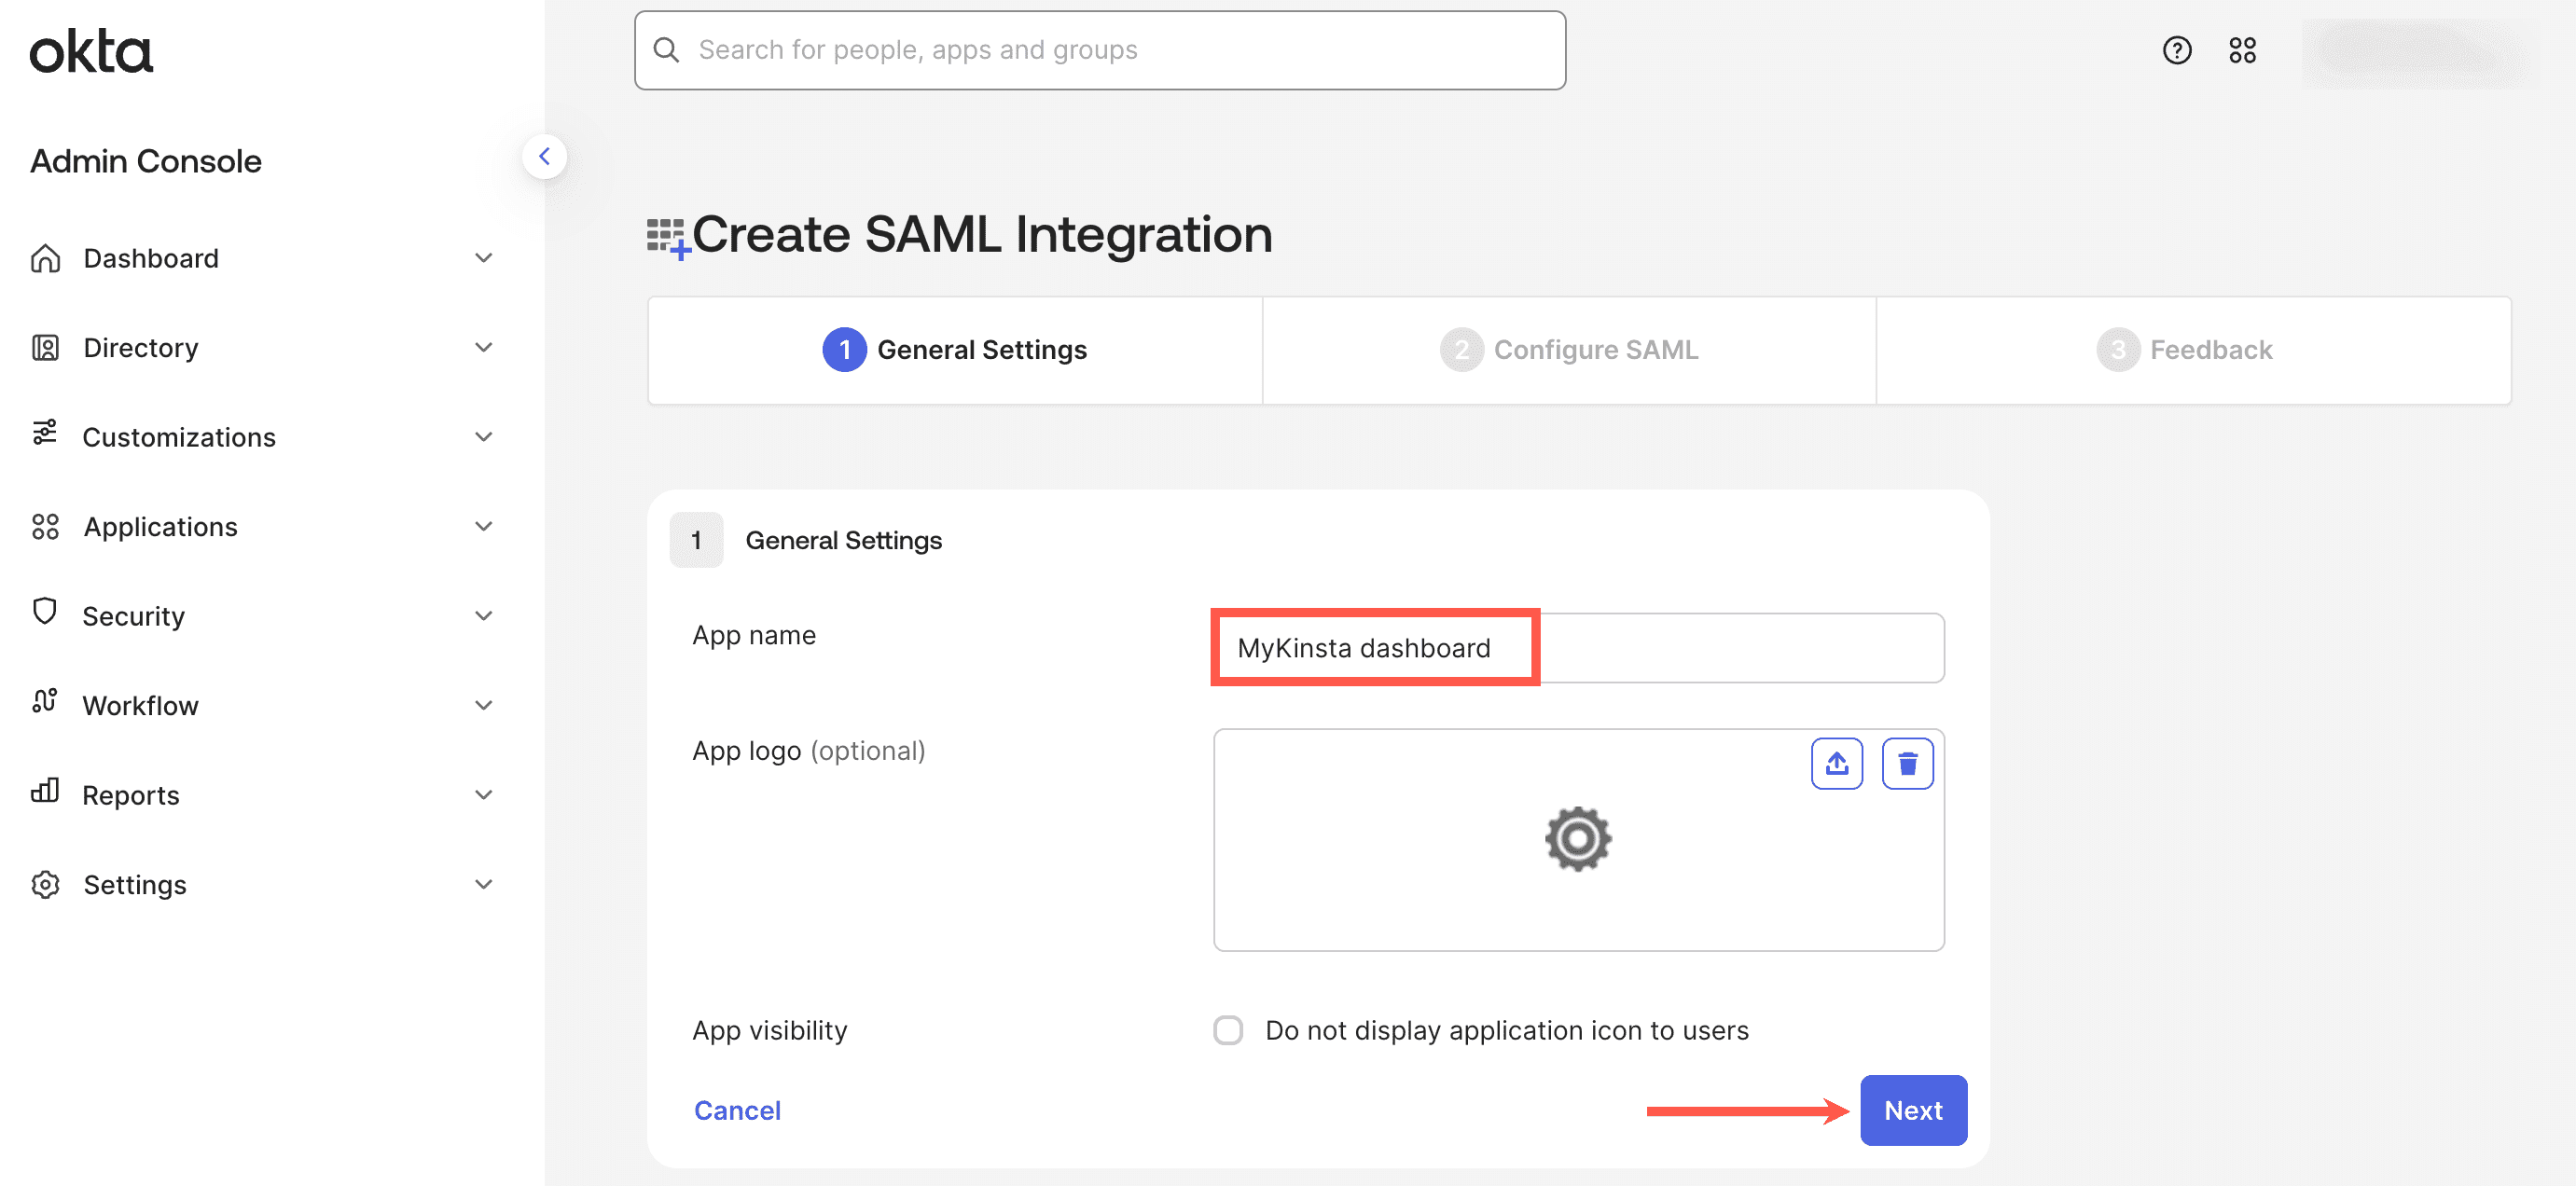The width and height of the screenshot is (2576, 1186).
Task: Check Do not display application icon to users
Action: click(x=1227, y=1030)
